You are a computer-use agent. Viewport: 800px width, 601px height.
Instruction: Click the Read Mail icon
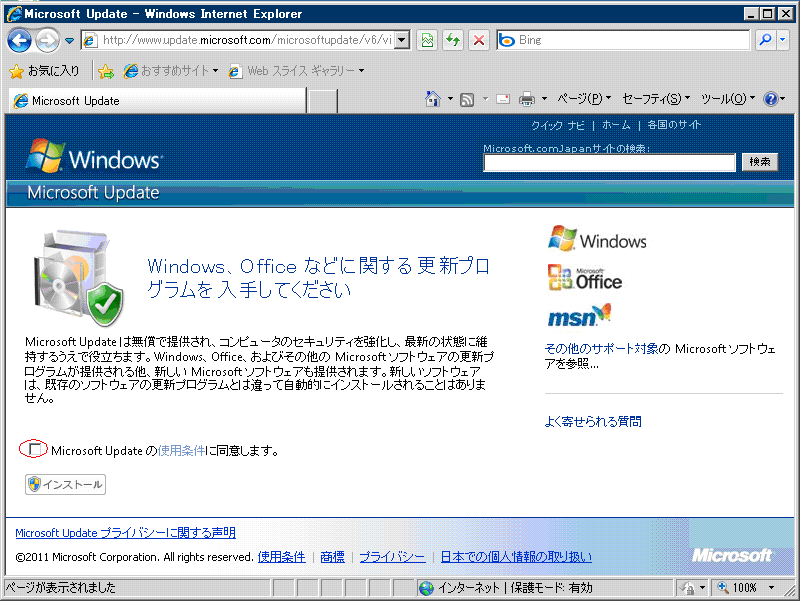(503, 98)
